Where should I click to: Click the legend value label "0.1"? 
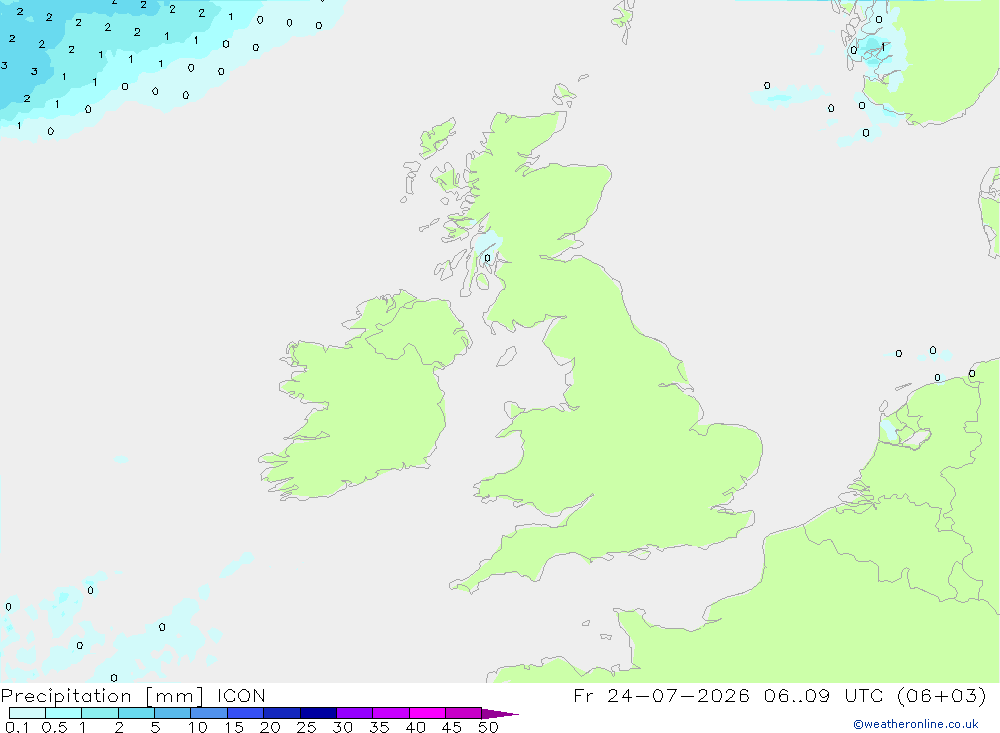point(17,727)
